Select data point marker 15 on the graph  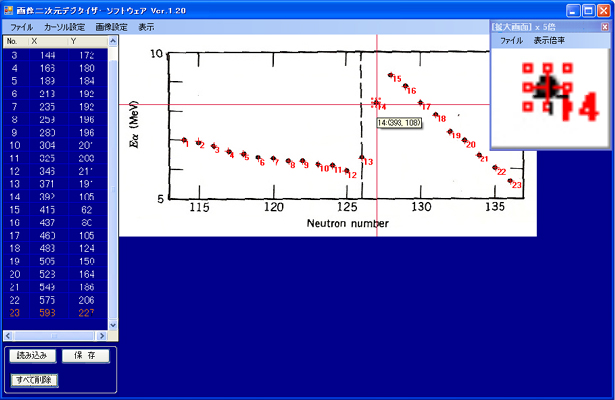(x=390, y=75)
